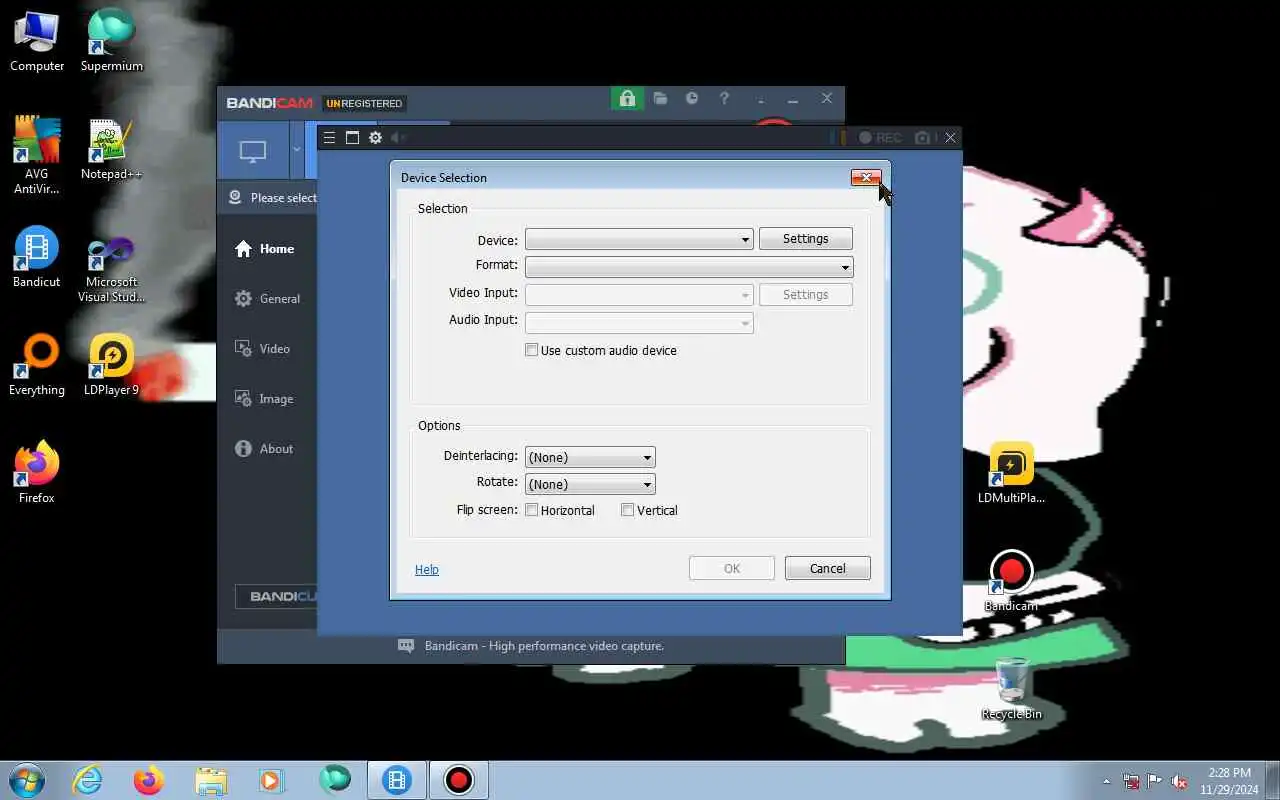Click the taskbar clock showing 2:28 PM
Image resolution: width=1280 pixels, height=800 pixels.
(x=1229, y=780)
